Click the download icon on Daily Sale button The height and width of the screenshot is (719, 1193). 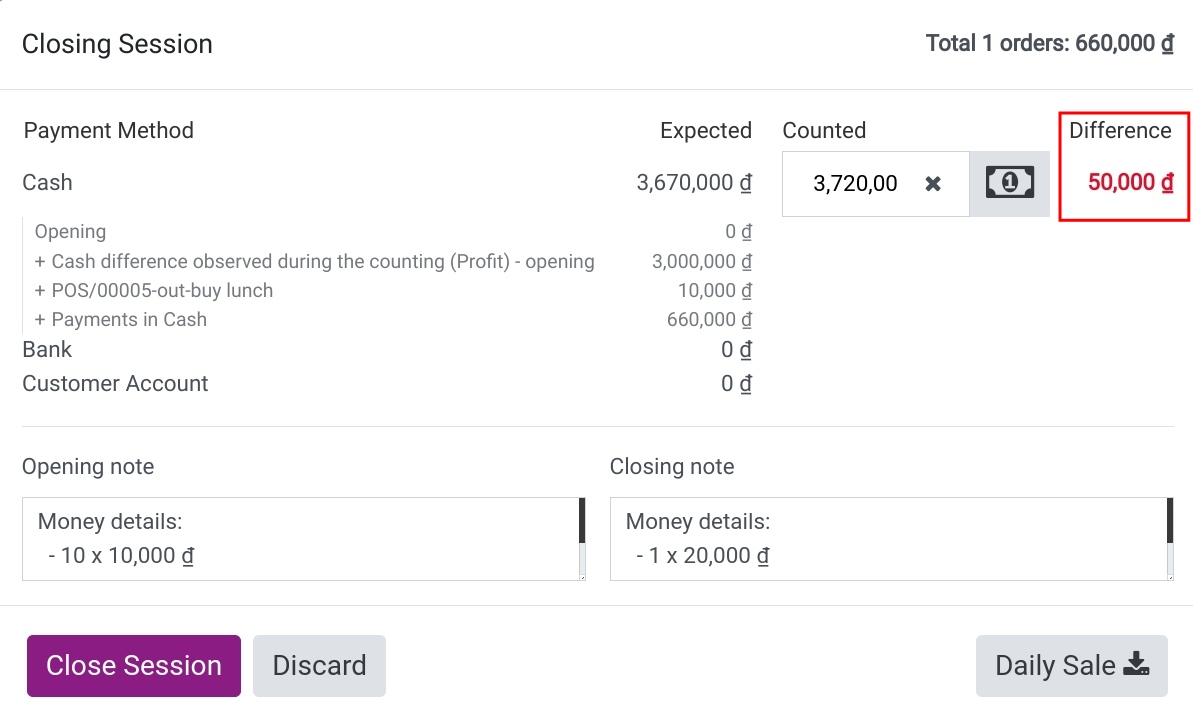(x=1136, y=663)
